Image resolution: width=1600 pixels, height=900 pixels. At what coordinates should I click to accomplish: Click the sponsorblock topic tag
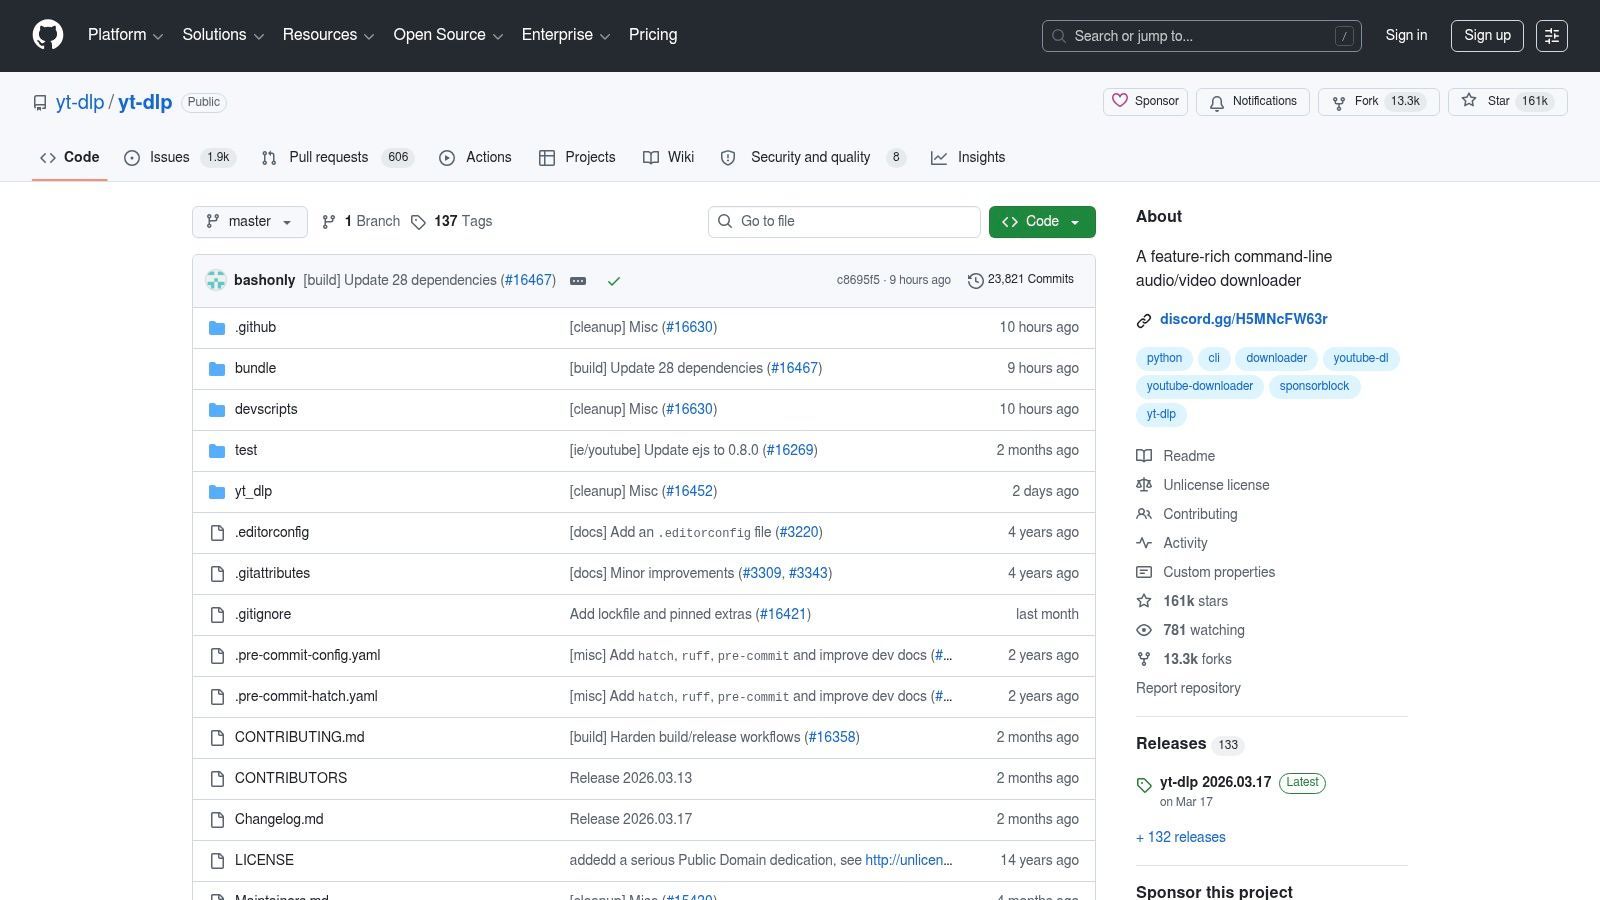[x=1314, y=386]
